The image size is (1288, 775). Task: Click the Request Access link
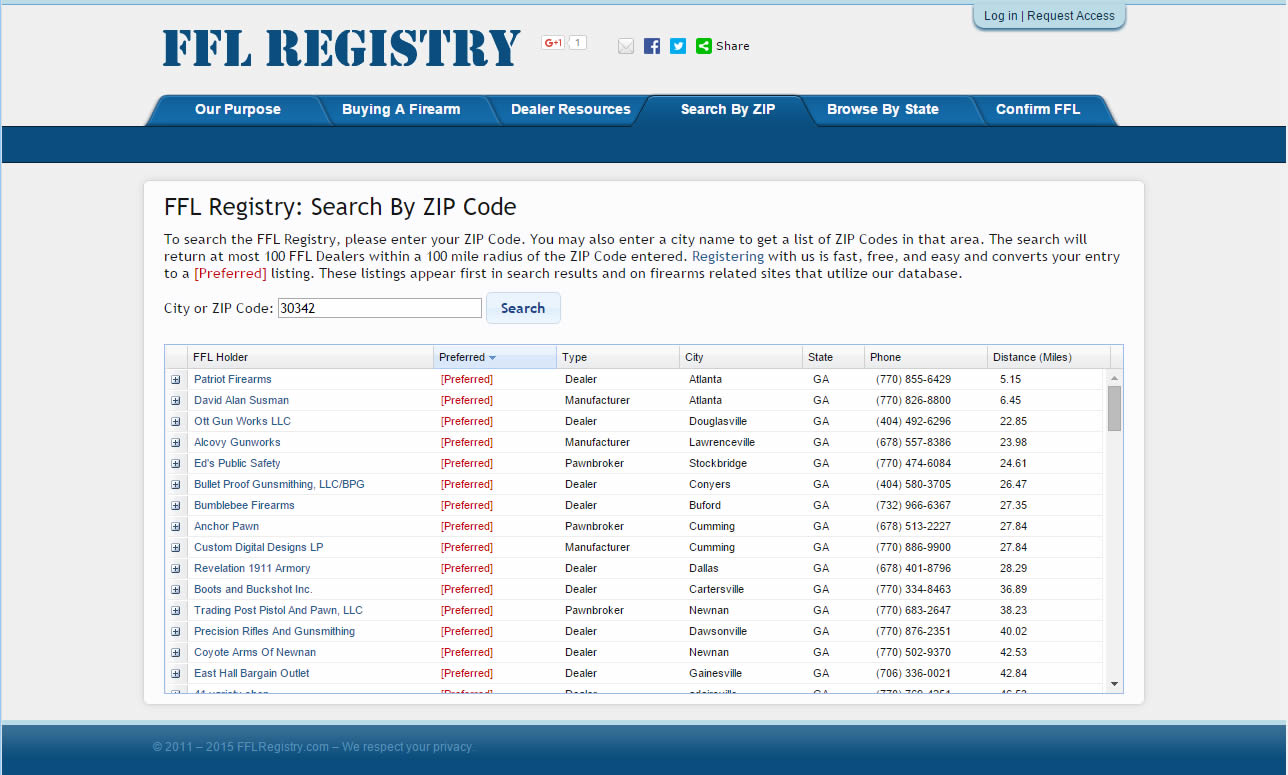1070,16
